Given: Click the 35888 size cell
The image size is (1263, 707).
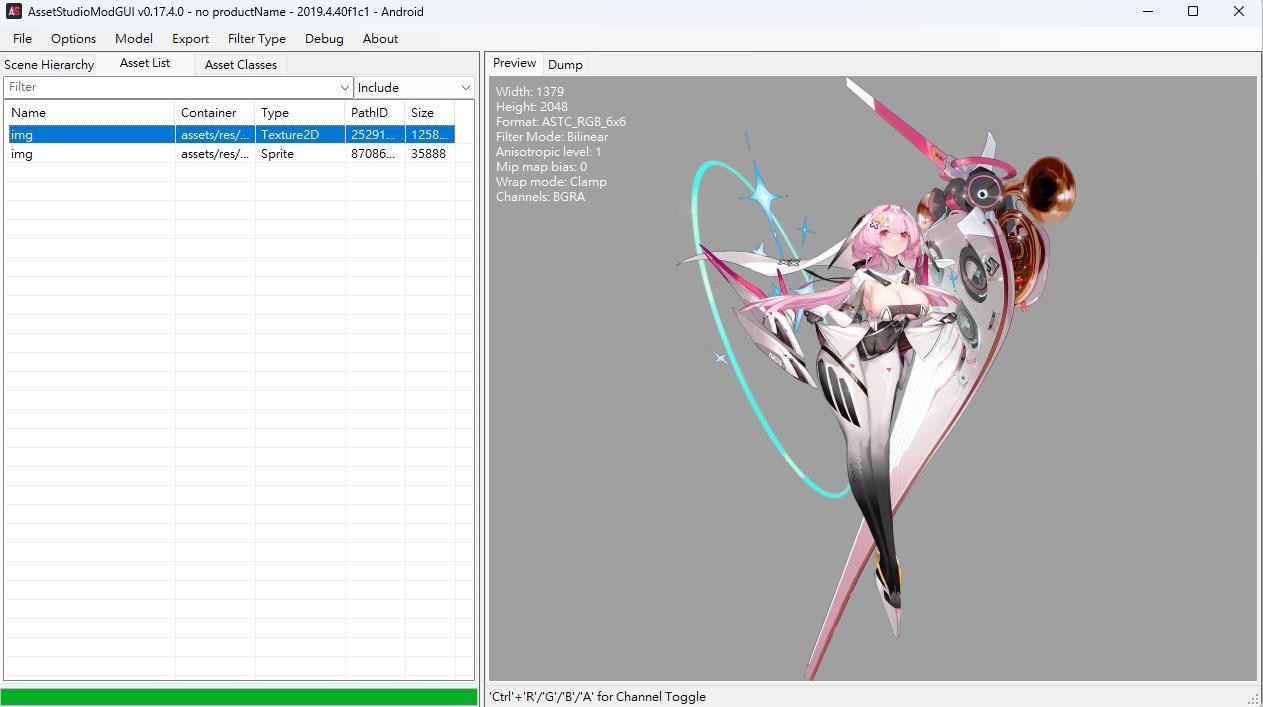Looking at the screenshot, I should pos(428,154).
